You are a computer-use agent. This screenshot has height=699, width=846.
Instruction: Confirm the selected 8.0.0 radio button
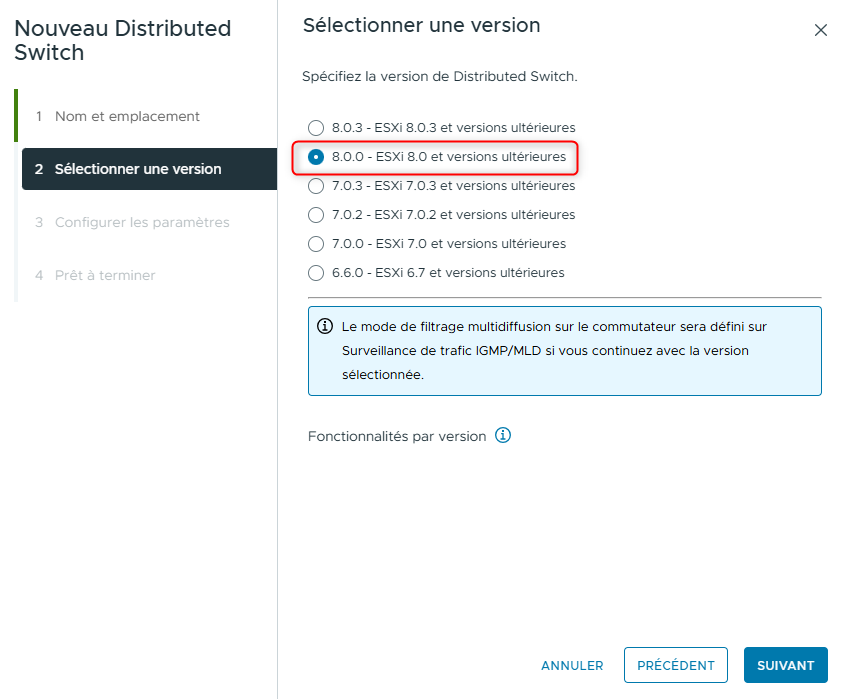coord(316,157)
